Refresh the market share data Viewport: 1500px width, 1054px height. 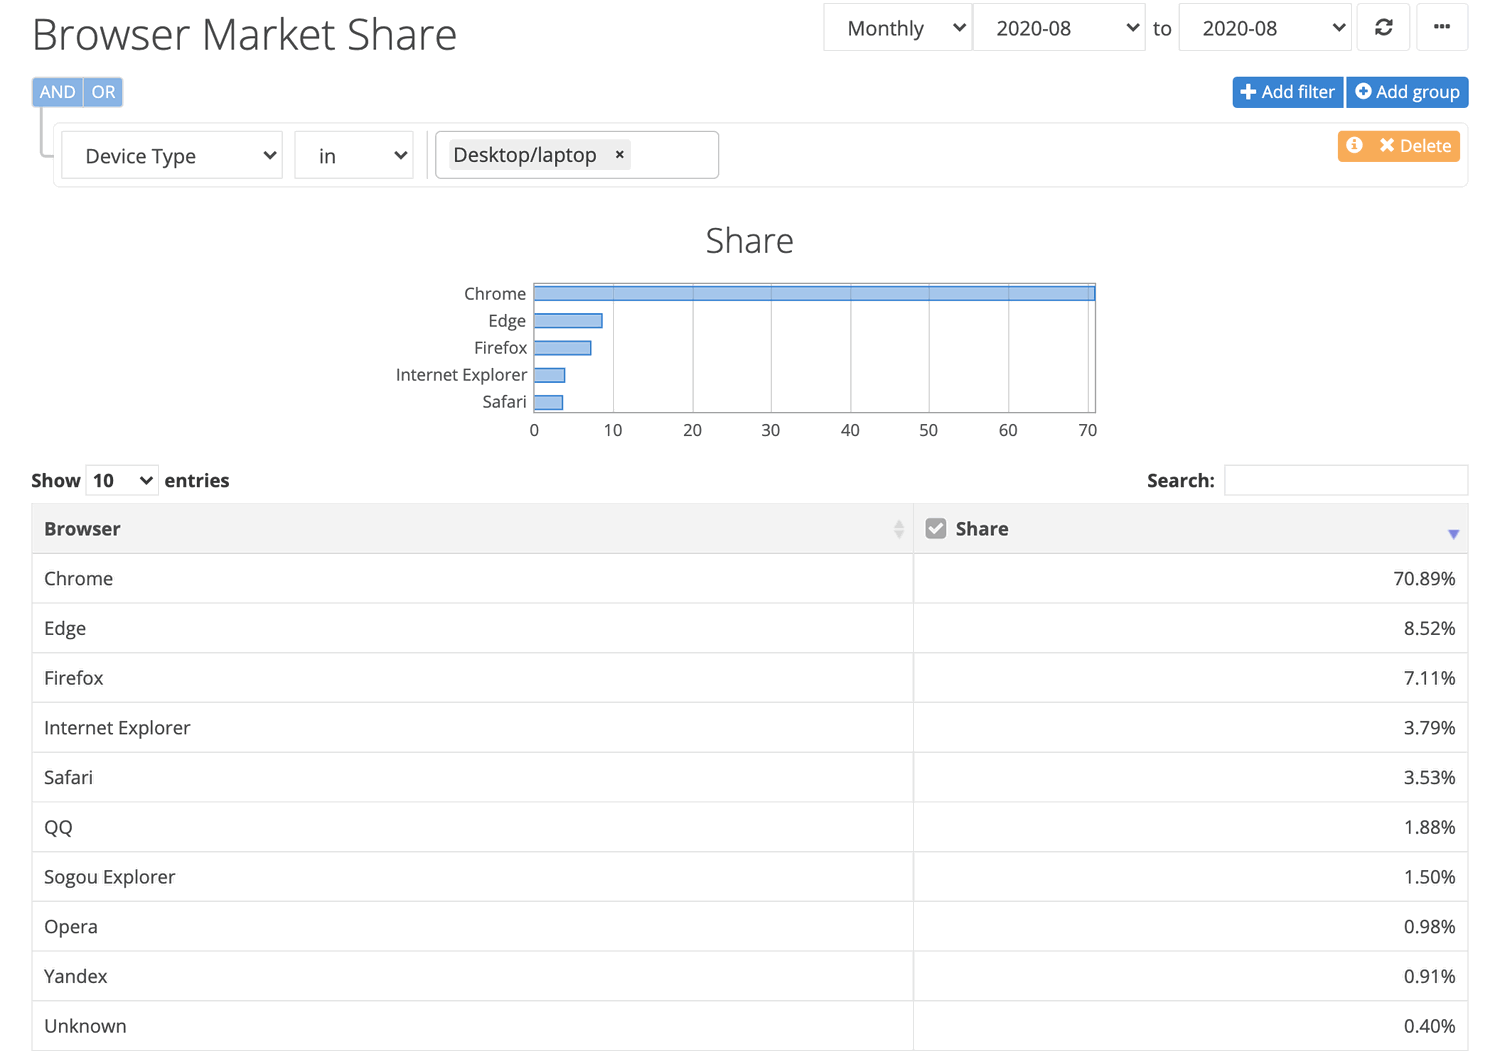tap(1383, 27)
